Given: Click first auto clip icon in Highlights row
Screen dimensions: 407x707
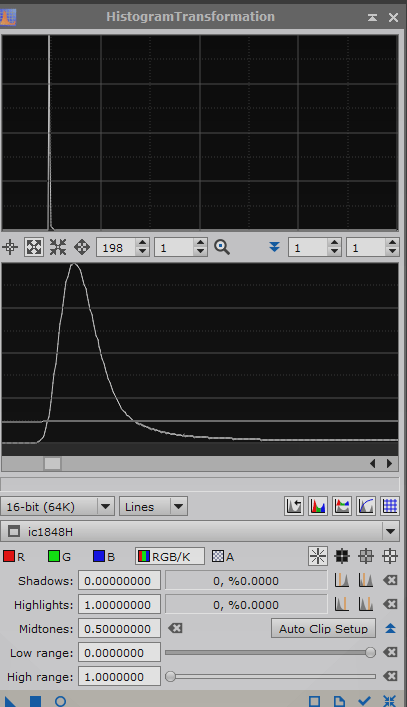Looking at the screenshot, I should [x=342, y=604].
